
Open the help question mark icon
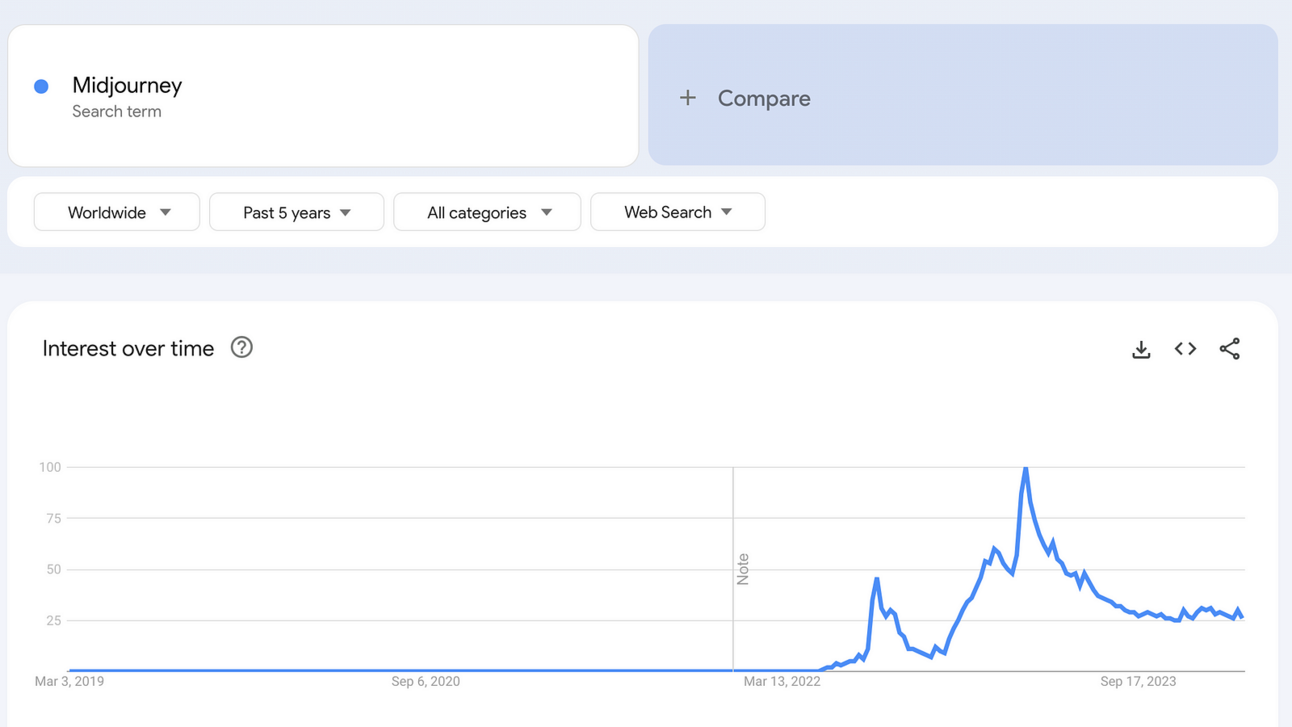241,348
